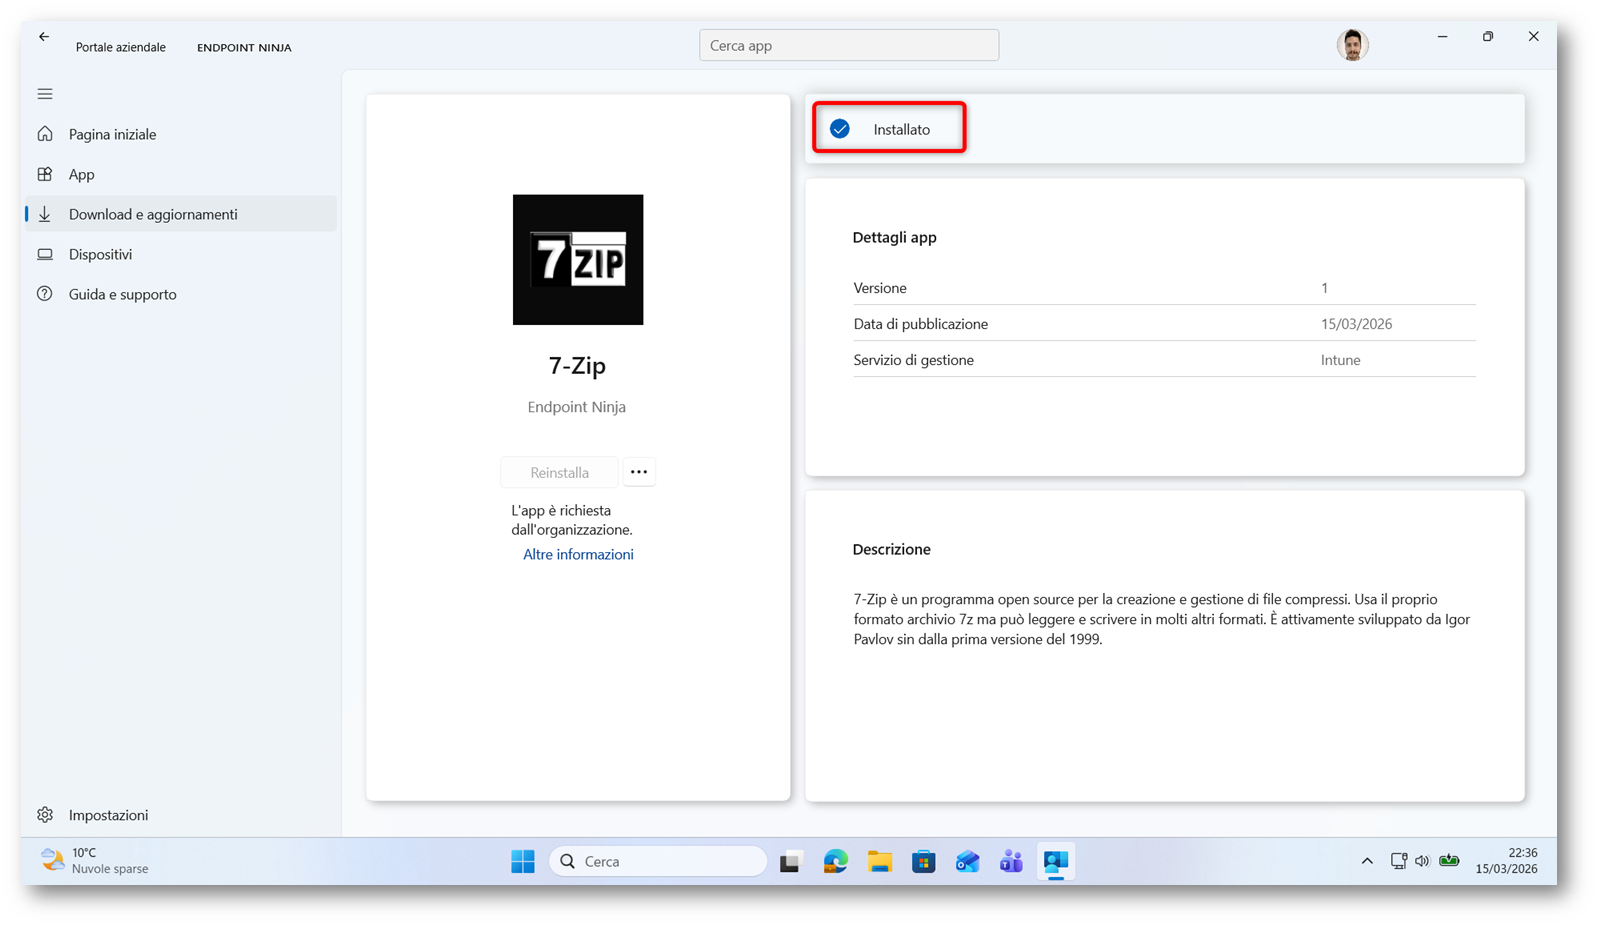Open the three-dots more options button
This screenshot has width=1599, height=927.
click(x=639, y=472)
